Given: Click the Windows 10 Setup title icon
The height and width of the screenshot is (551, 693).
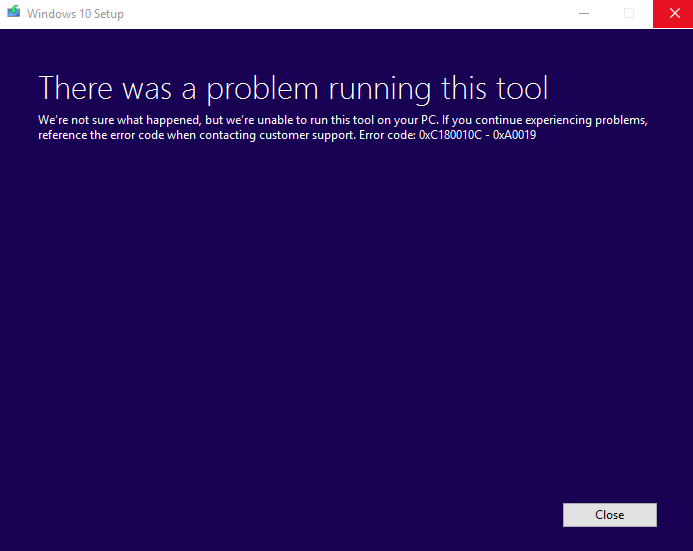Looking at the screenshot, I should click(x=14, y=11).
